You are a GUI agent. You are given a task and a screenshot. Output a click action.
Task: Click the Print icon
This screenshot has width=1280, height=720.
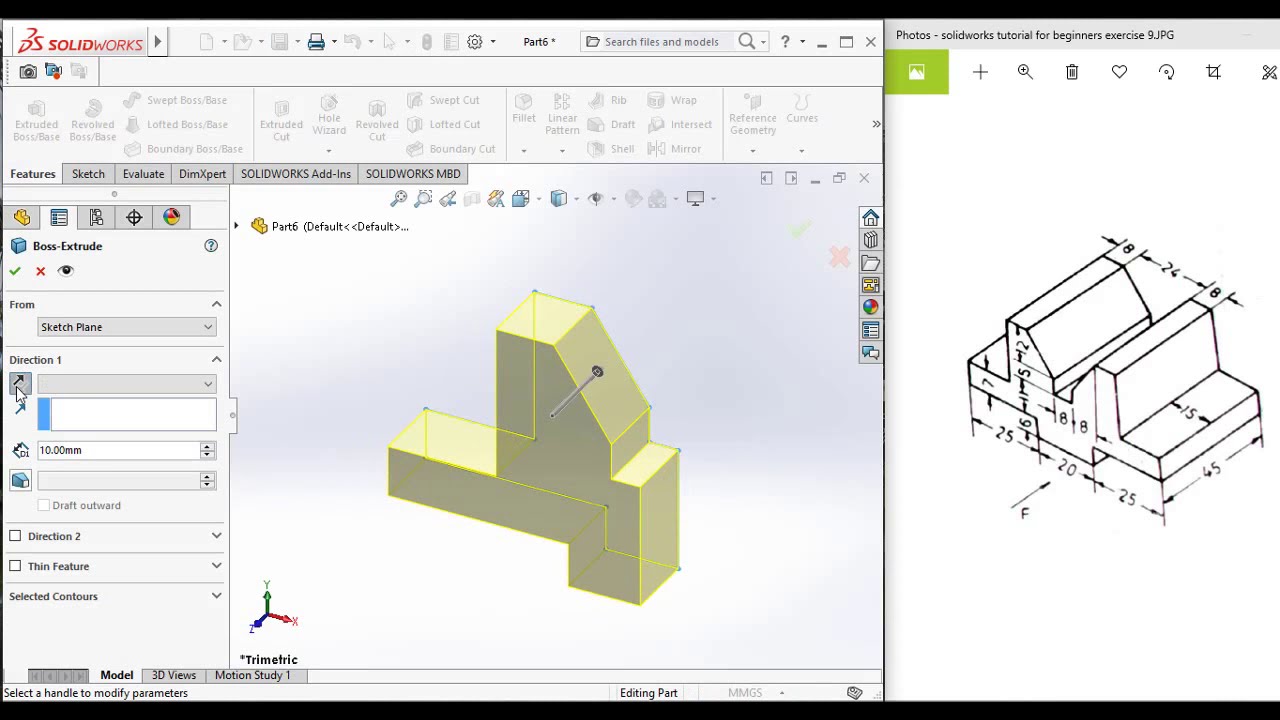coord(316,42)
